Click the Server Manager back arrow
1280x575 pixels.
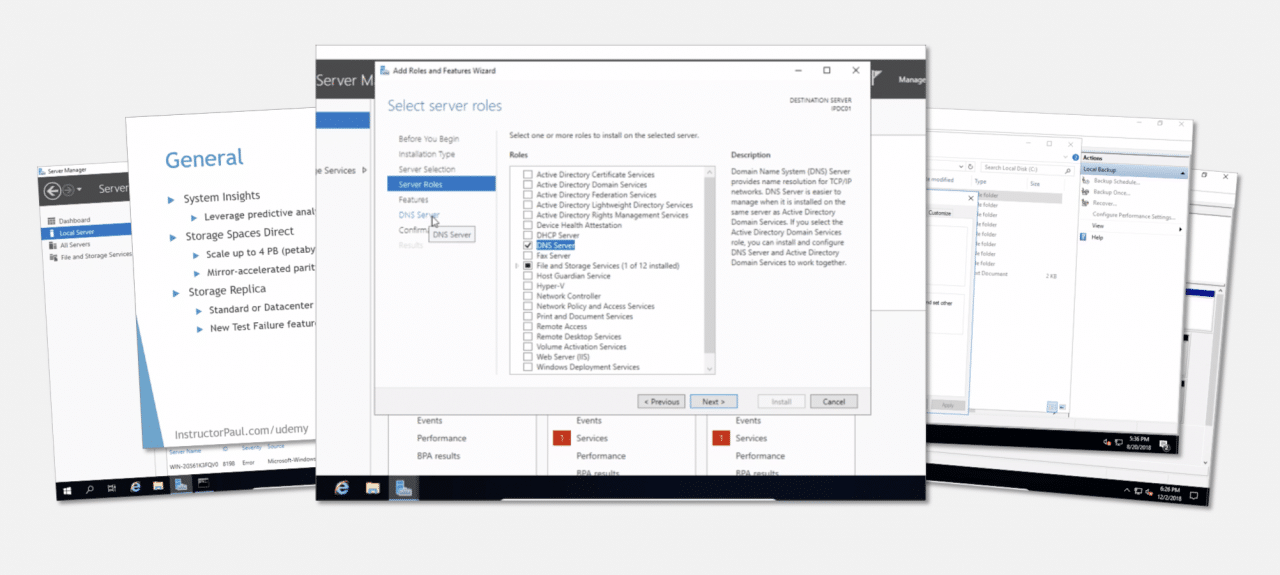[x=54, y=191]
